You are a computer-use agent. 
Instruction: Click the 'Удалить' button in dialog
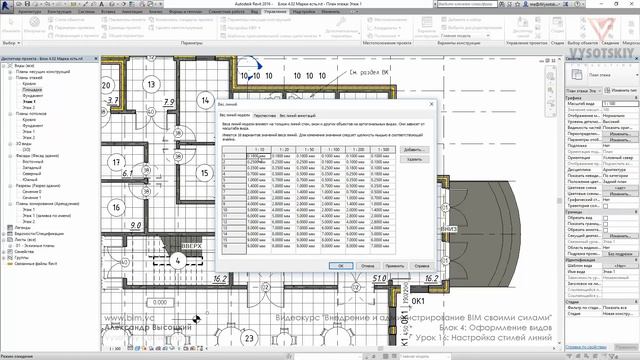point(414,160)
